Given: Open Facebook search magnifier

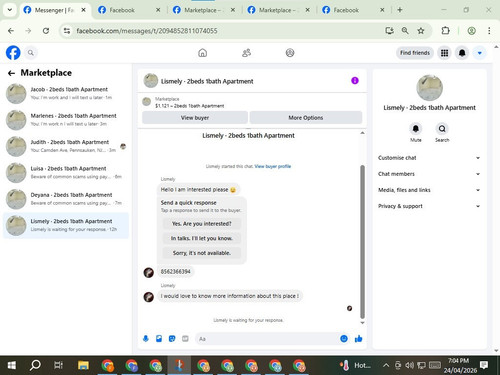Looking at the screenshot, I should (31, 53).
